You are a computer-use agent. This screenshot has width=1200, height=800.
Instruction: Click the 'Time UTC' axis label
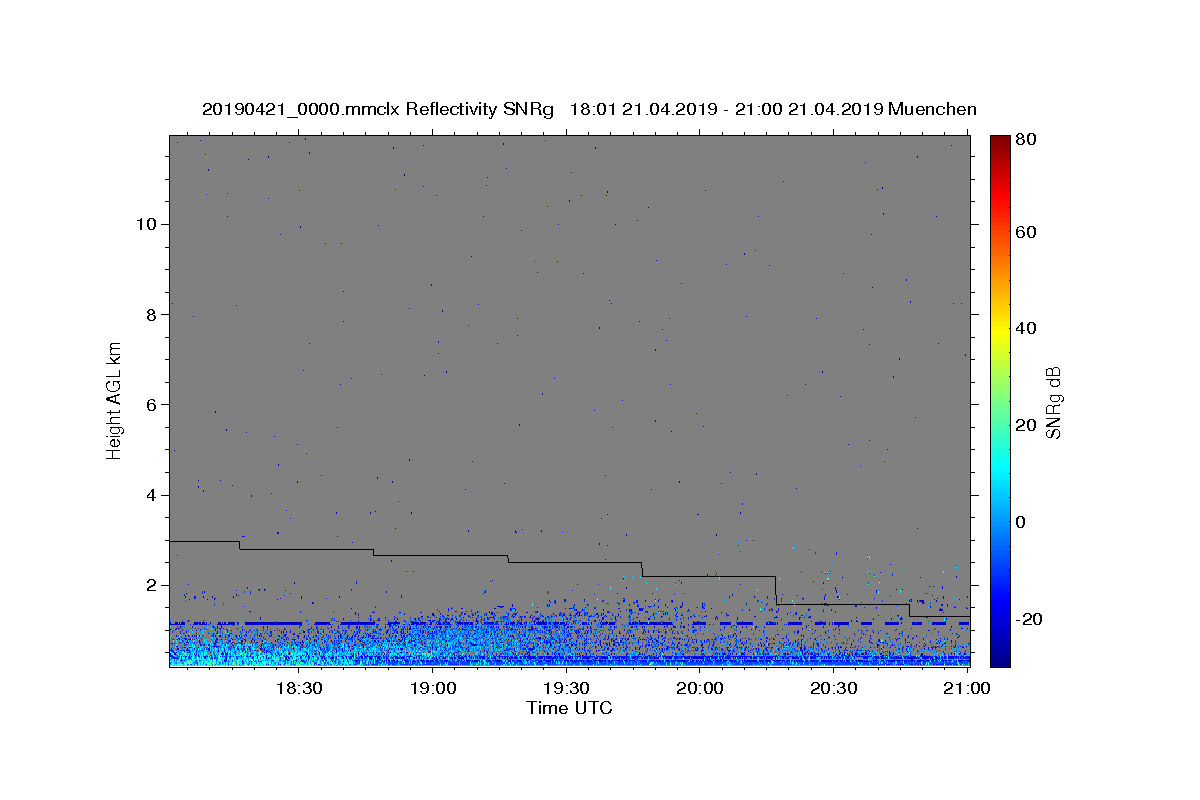[x=569, y=708]
